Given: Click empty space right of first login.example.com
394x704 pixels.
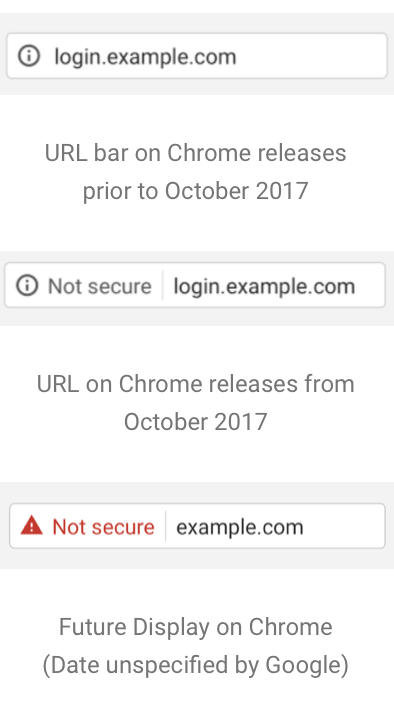Looking at the screenshot, I should pyautogui.click(x=310, y=56).
